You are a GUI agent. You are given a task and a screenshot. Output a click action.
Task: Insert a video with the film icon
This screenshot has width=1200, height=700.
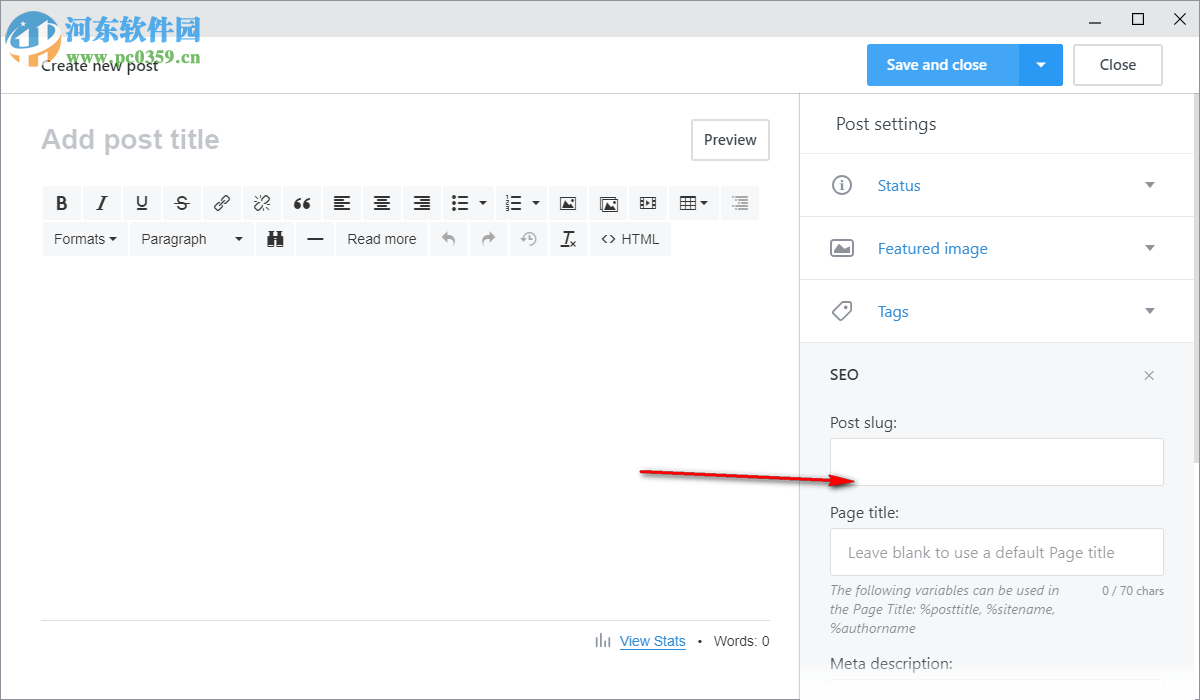[x=648, y=203]
